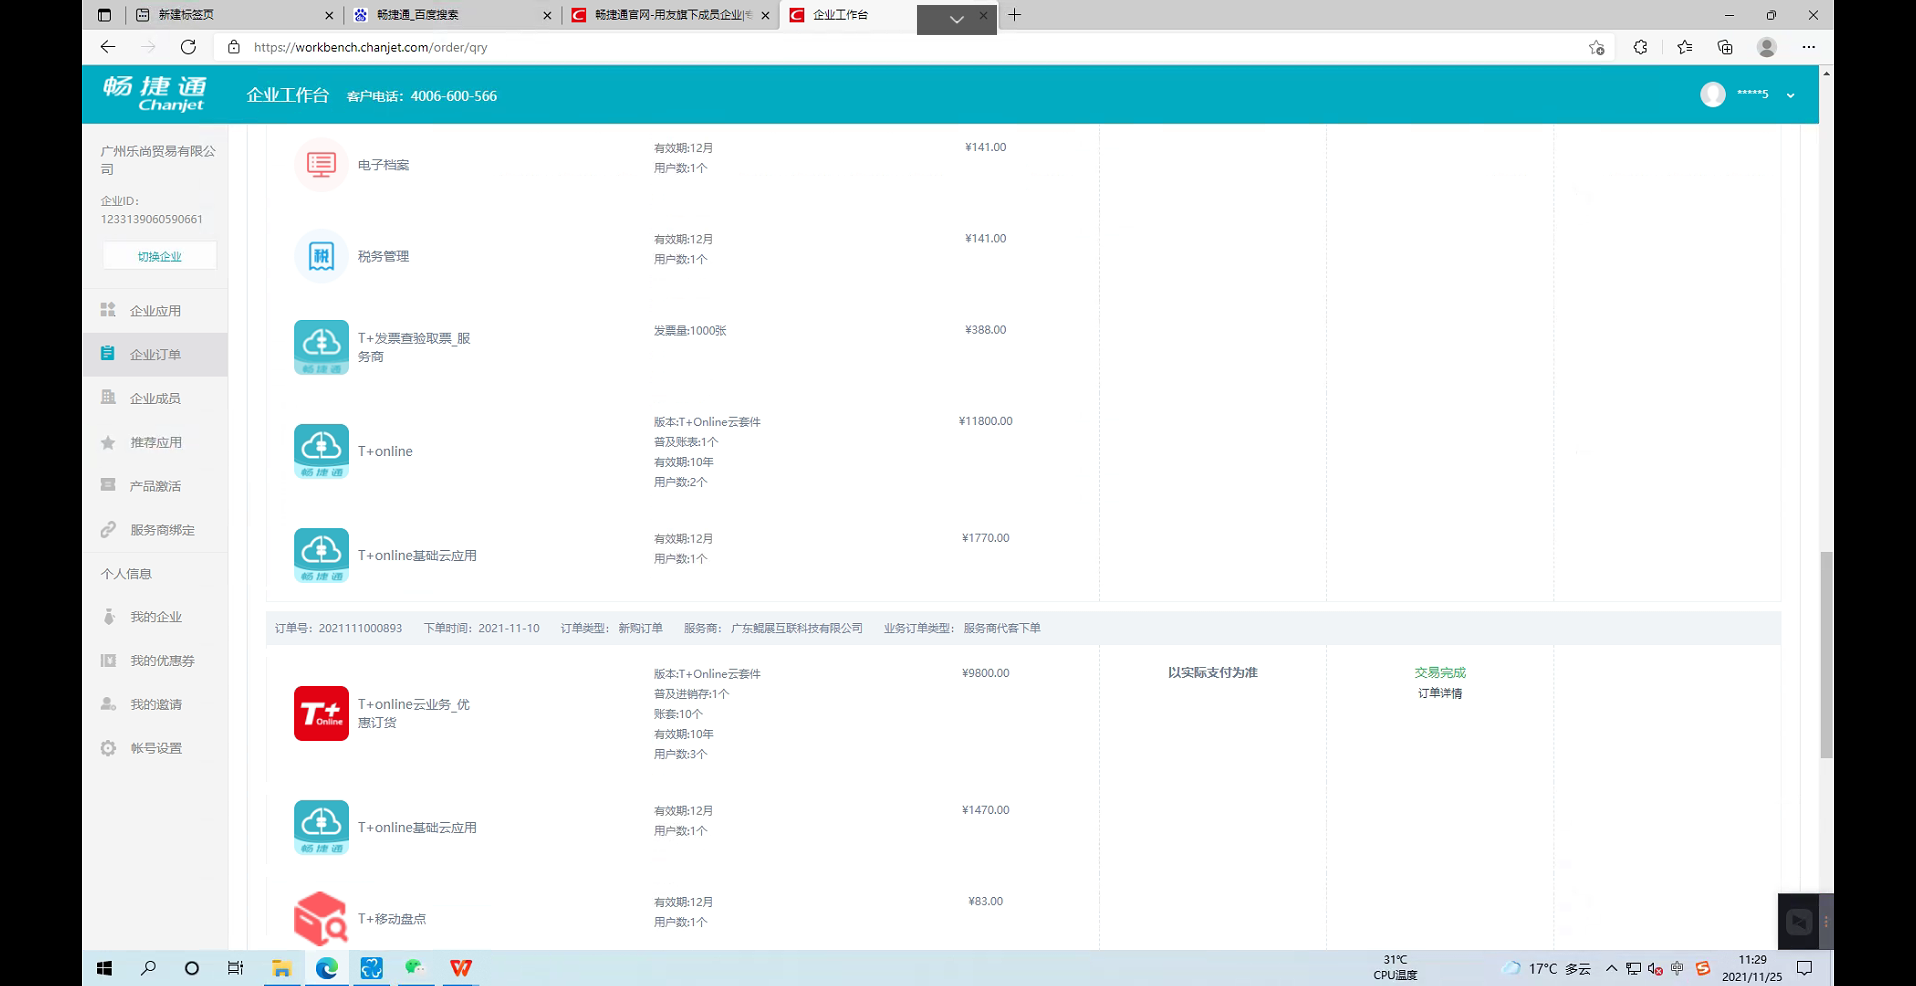This screenshot has width=1916, height=986.
Task: Select 企业订单 sidebar item
Action: click(155, 355)
